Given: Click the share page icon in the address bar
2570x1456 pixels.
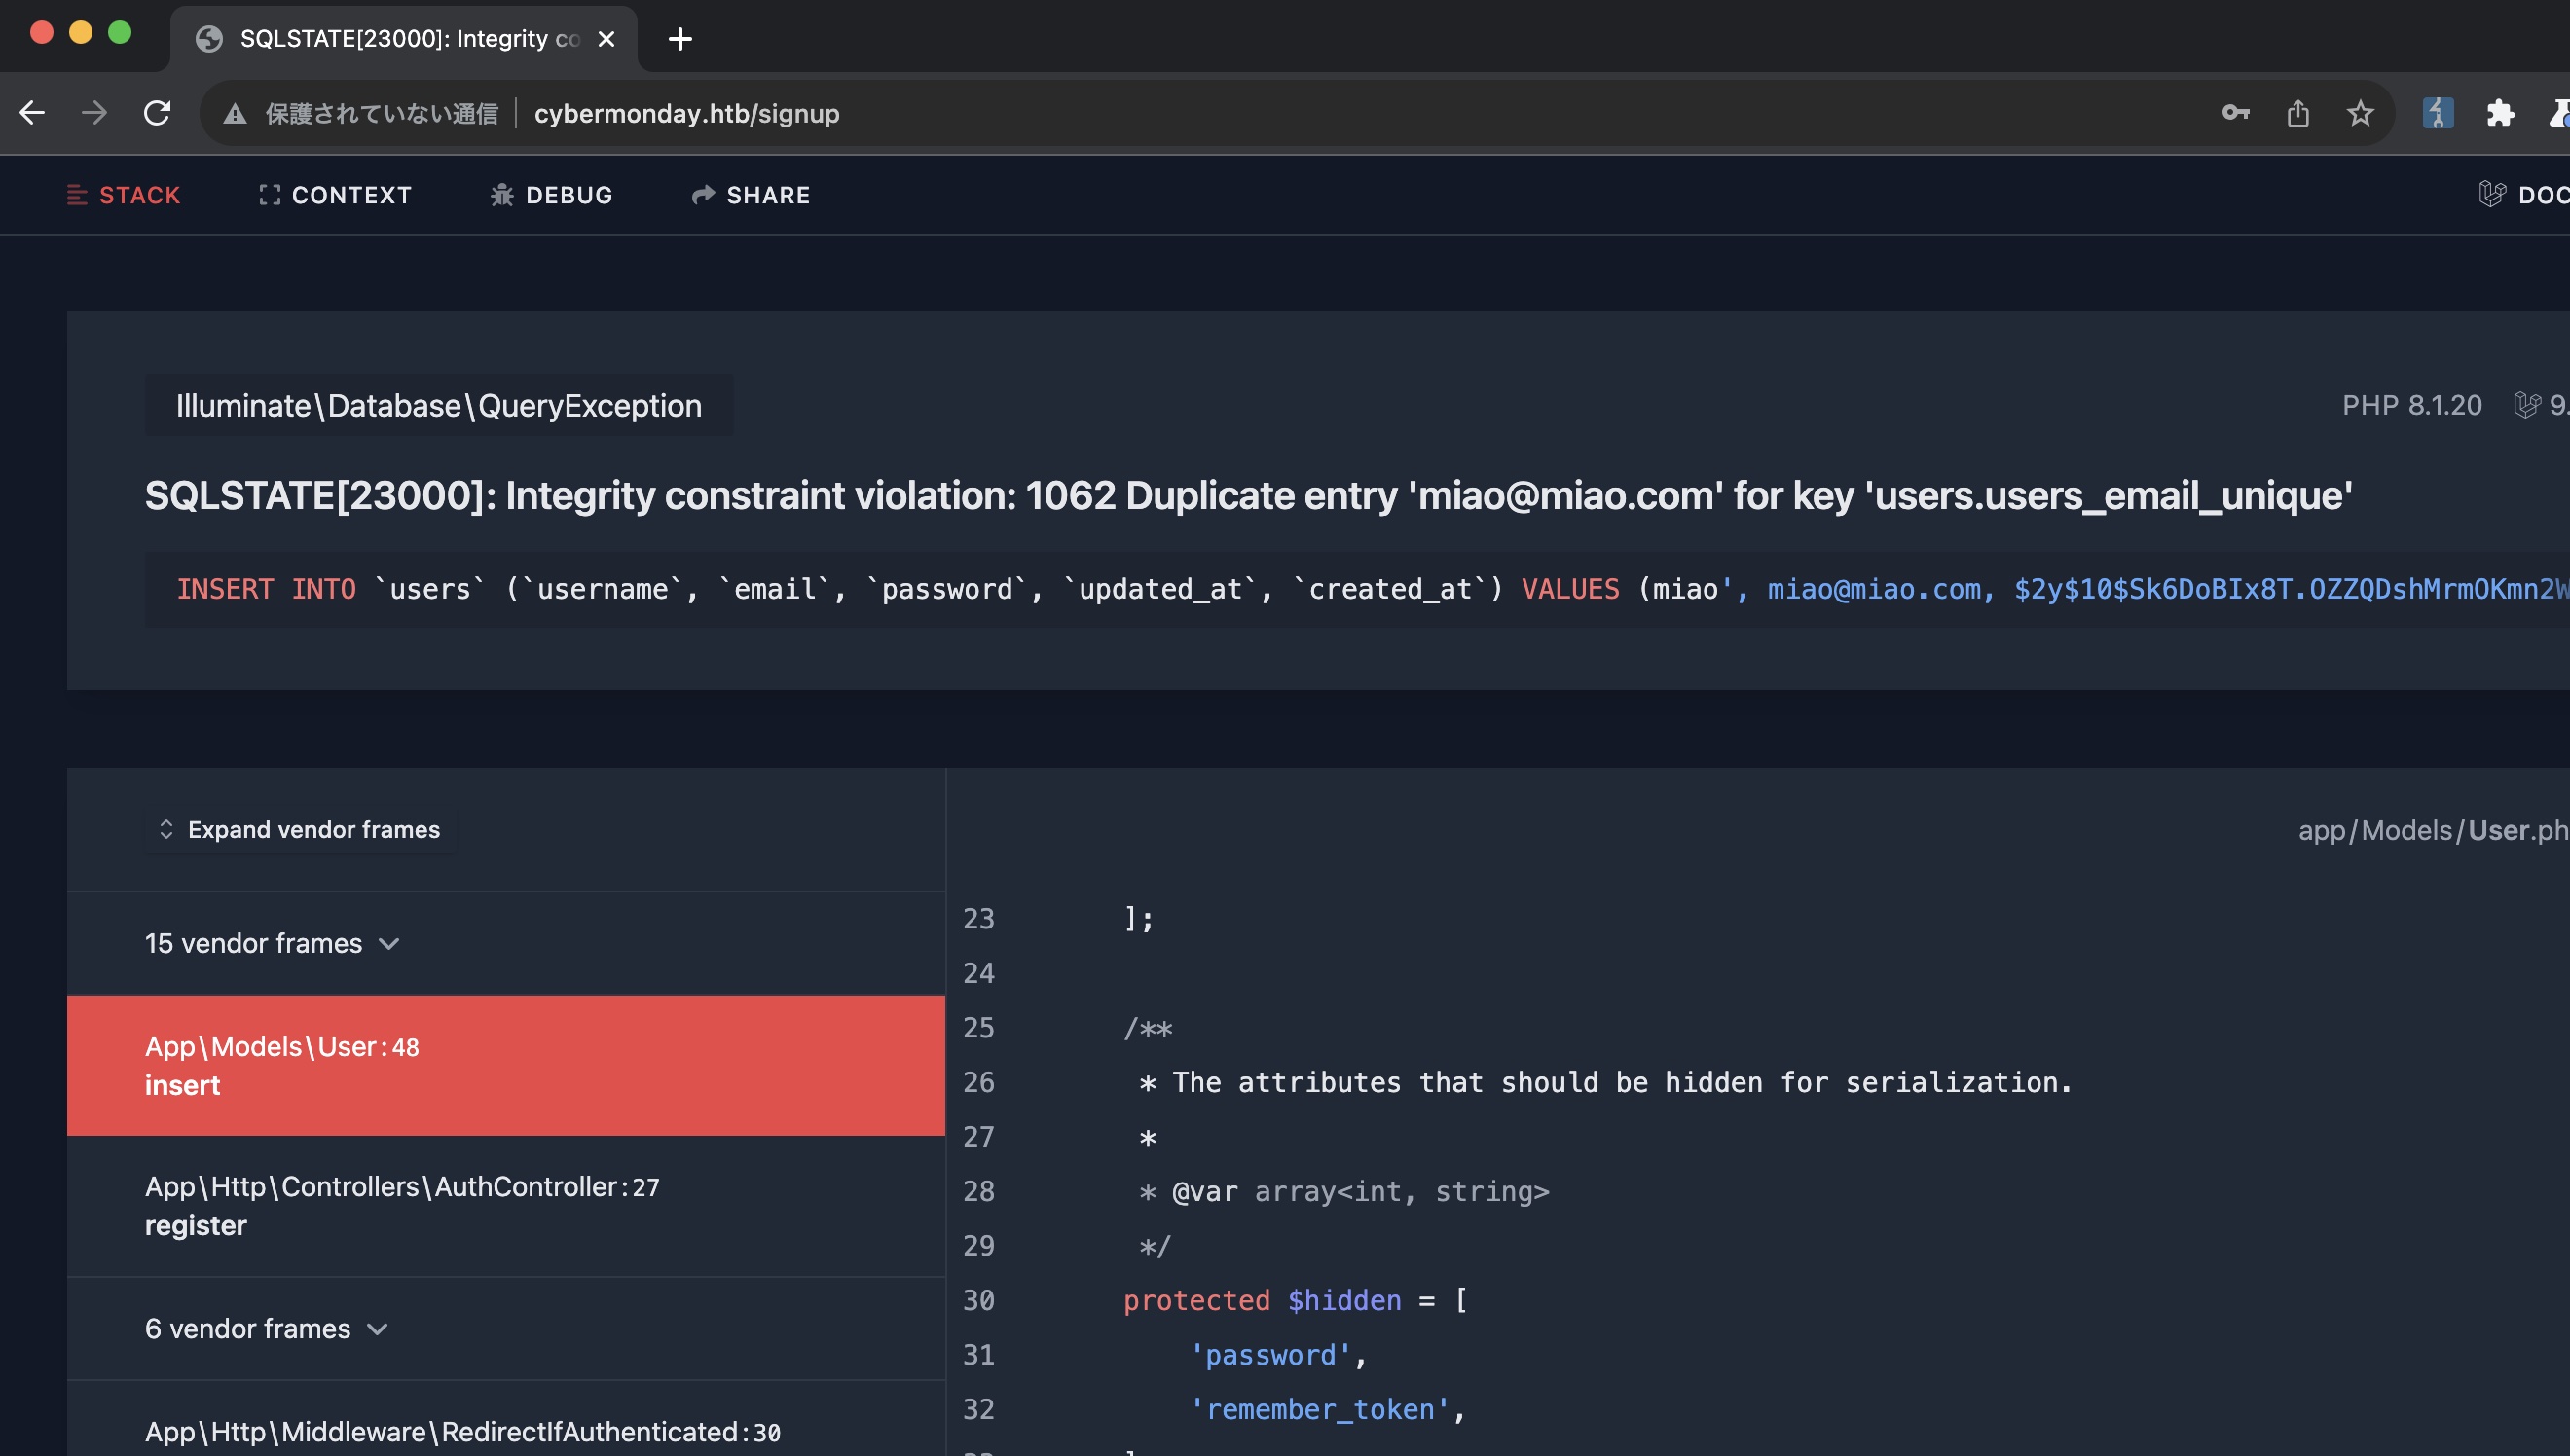Looking at the screenshot, I should click(x=2297, y=113).
